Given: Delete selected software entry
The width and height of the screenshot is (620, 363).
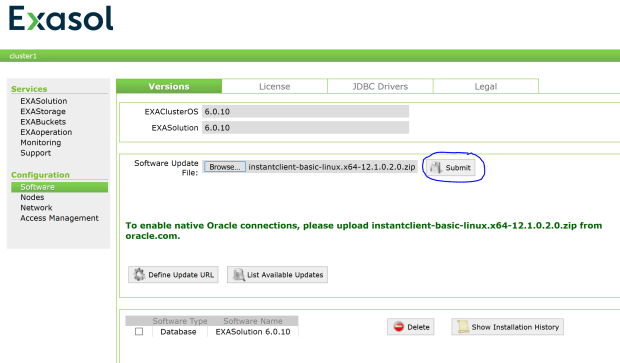Looking at the screenshot, I should pyautogui.click(x=410, y=327).
